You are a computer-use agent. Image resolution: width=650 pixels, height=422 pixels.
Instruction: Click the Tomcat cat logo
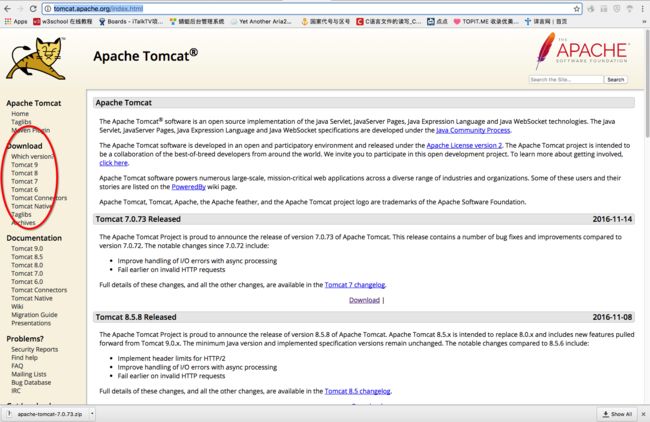36,58
